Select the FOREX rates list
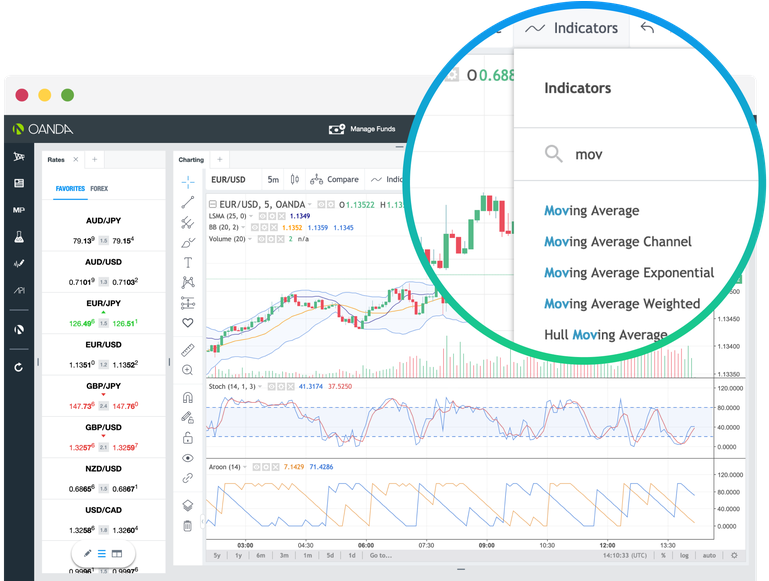 pyautogui.click(x=99, y=189)
